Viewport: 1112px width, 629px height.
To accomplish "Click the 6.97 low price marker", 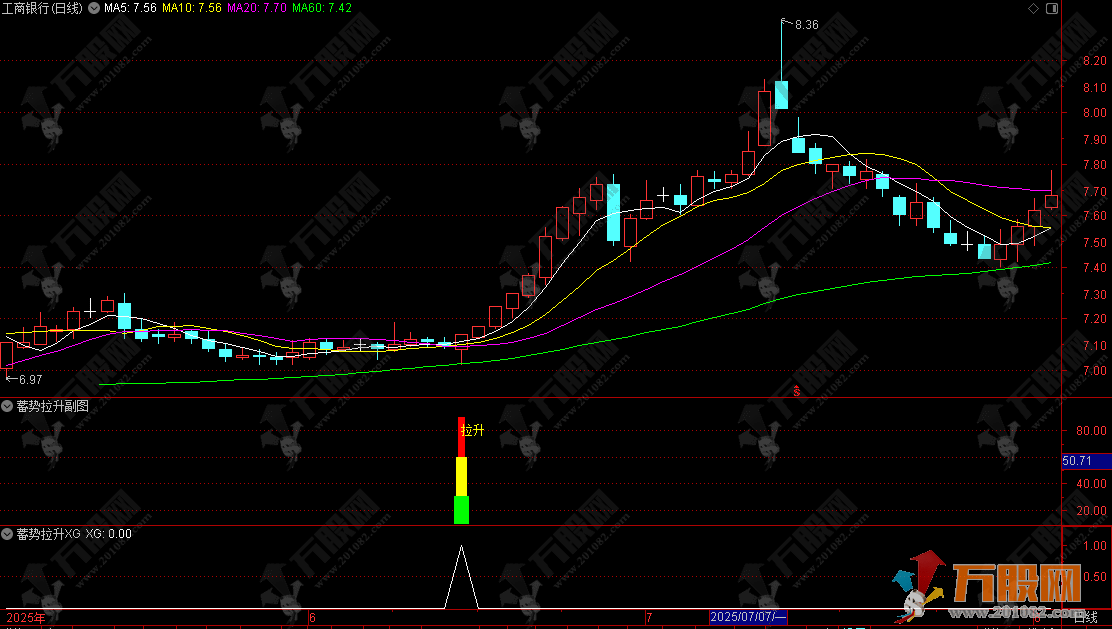I will 30,379.
